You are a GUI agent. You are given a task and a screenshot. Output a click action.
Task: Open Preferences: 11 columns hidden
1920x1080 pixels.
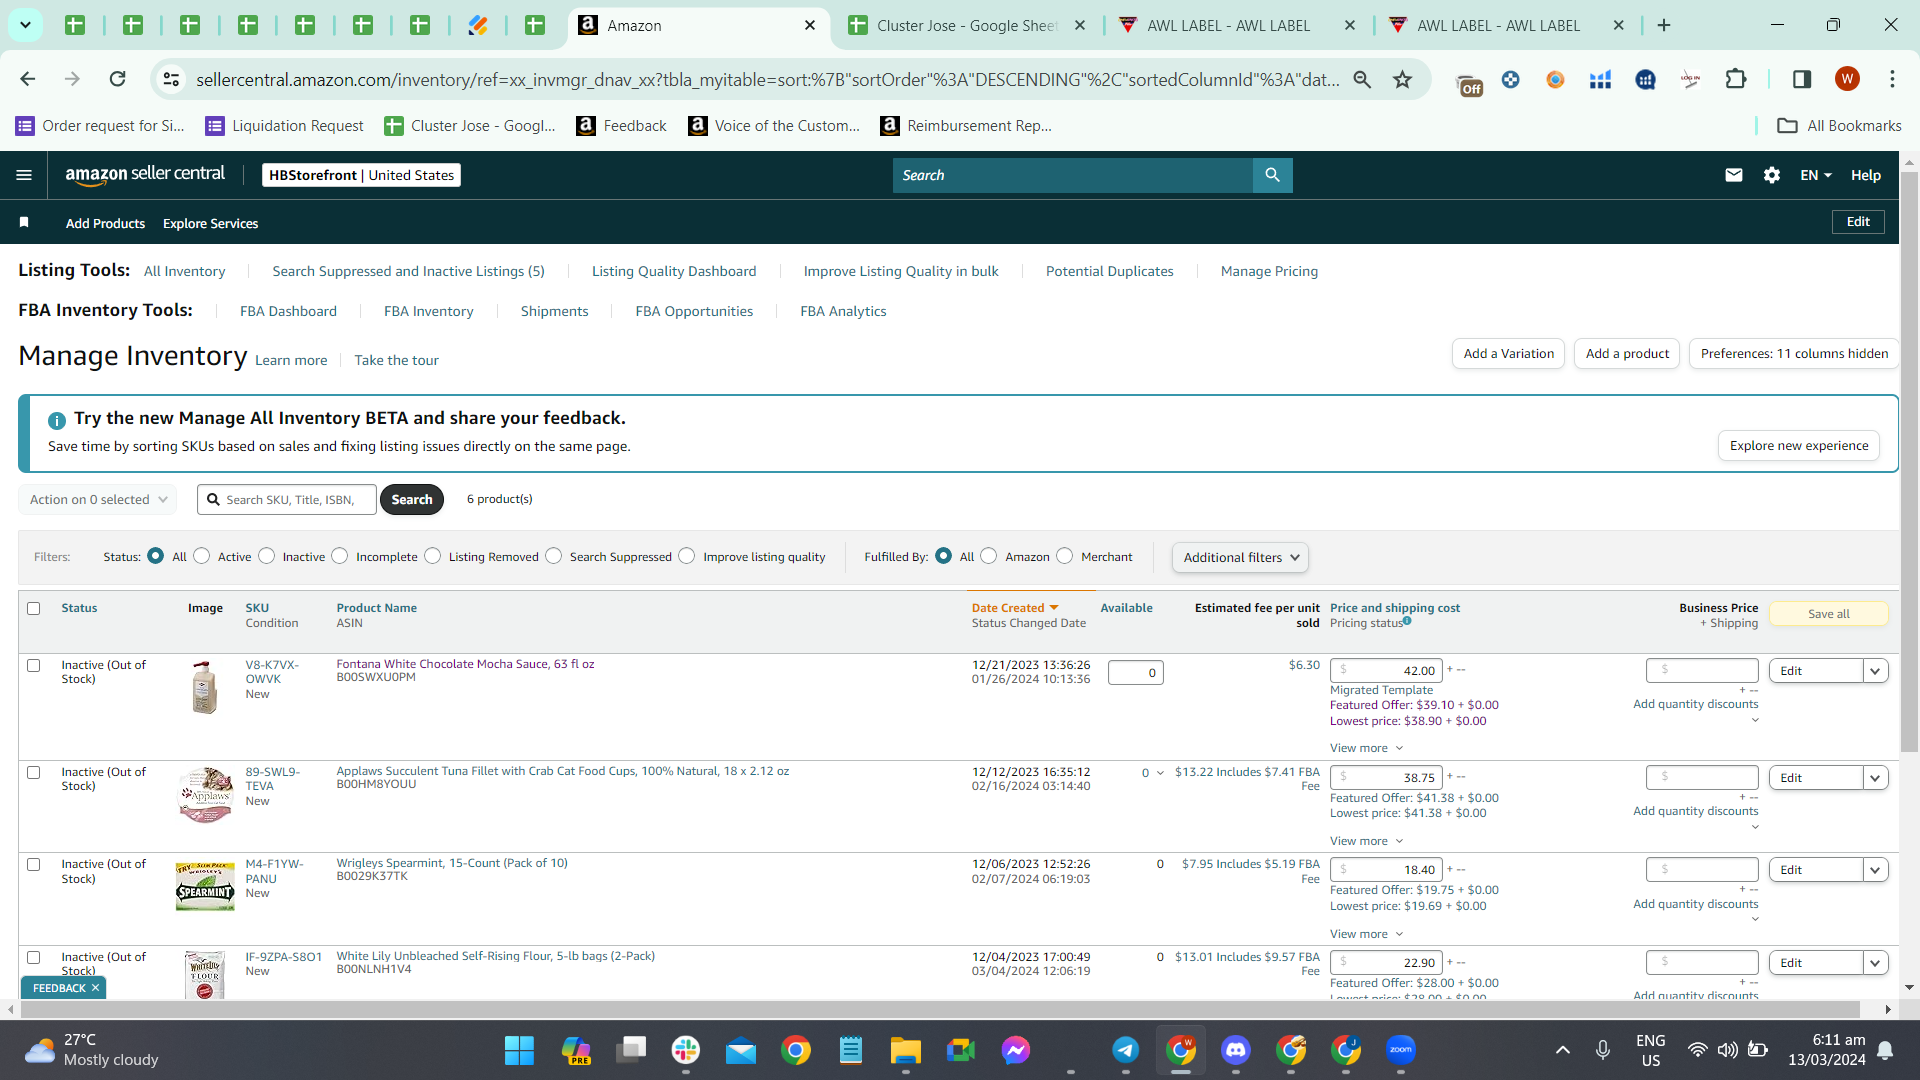pos(1794,353)
